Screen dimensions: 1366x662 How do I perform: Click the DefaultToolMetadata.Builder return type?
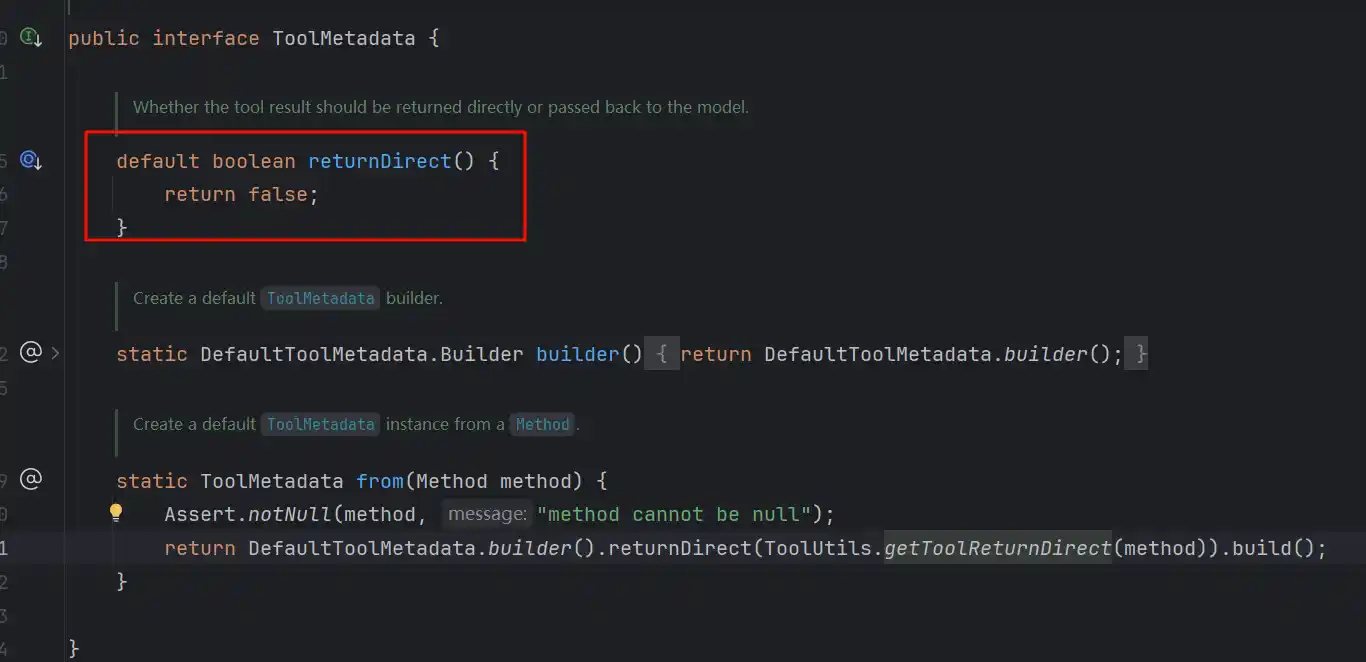coord(361,354)
